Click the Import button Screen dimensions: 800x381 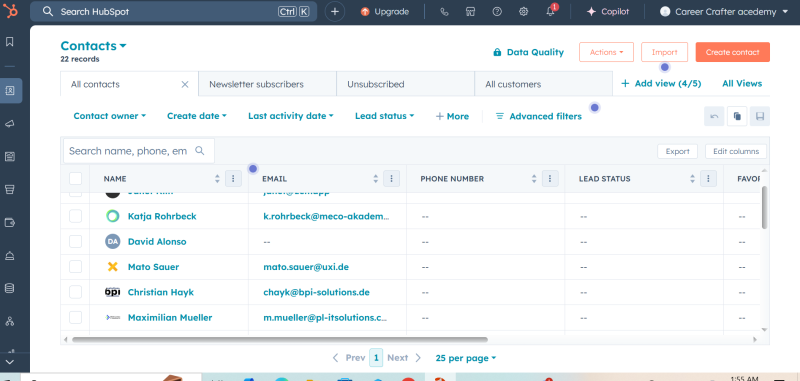[664, 52]
